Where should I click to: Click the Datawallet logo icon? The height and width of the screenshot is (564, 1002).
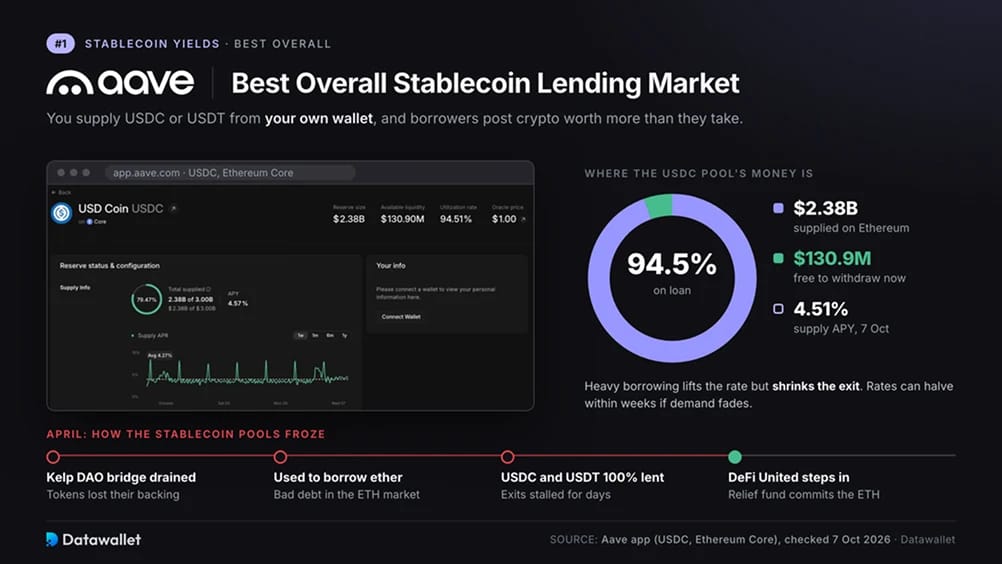coord(52,539)
